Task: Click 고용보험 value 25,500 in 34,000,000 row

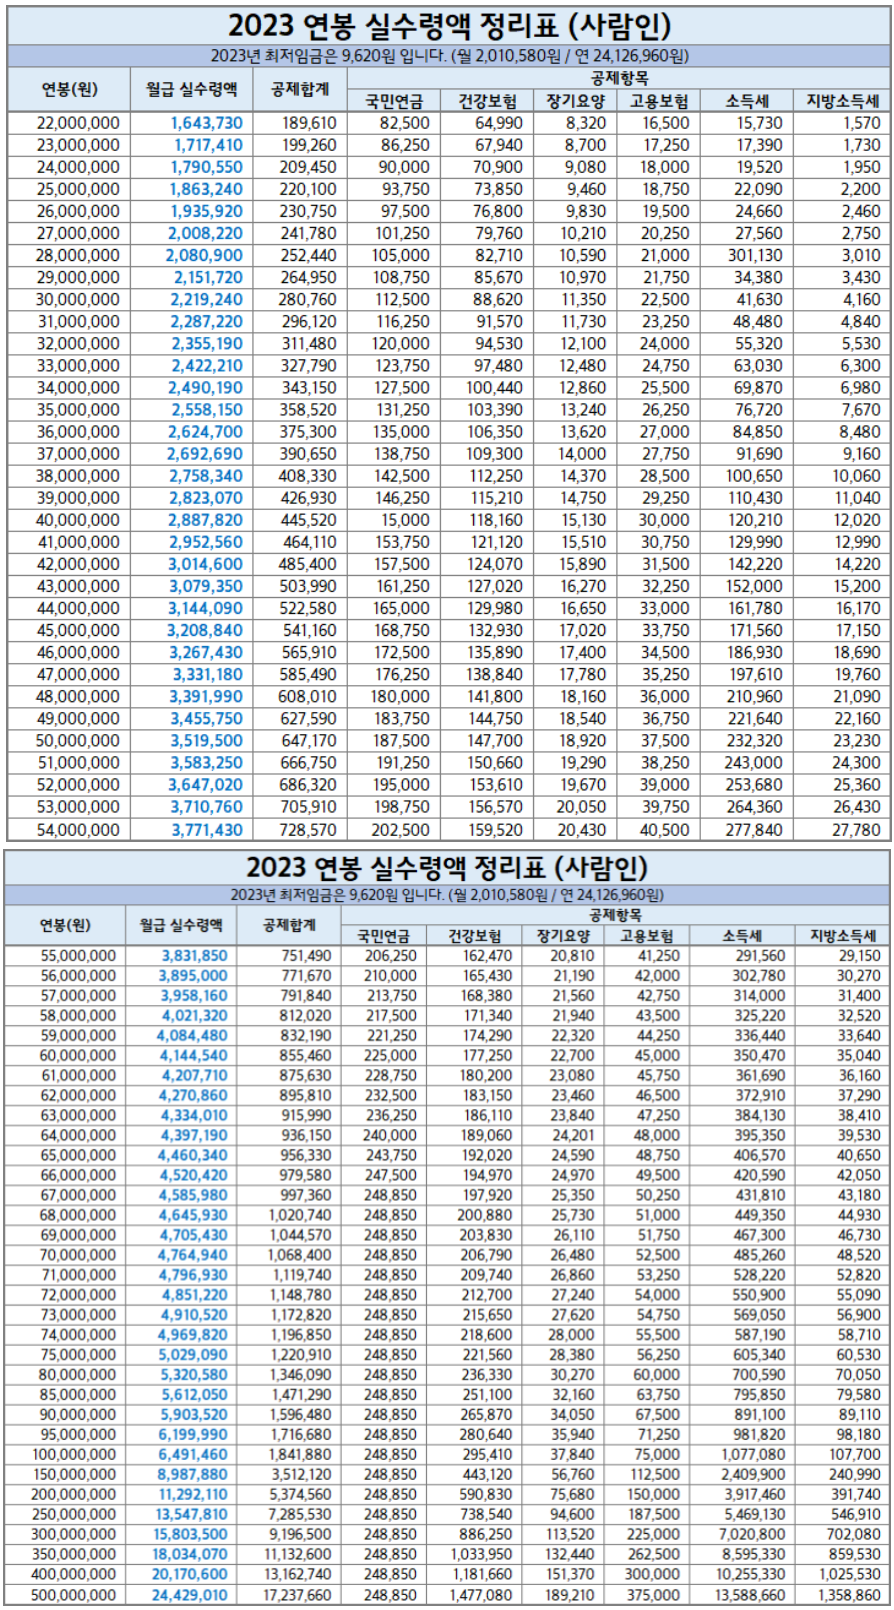Action: pyautogui.click(x=665, y=387)
